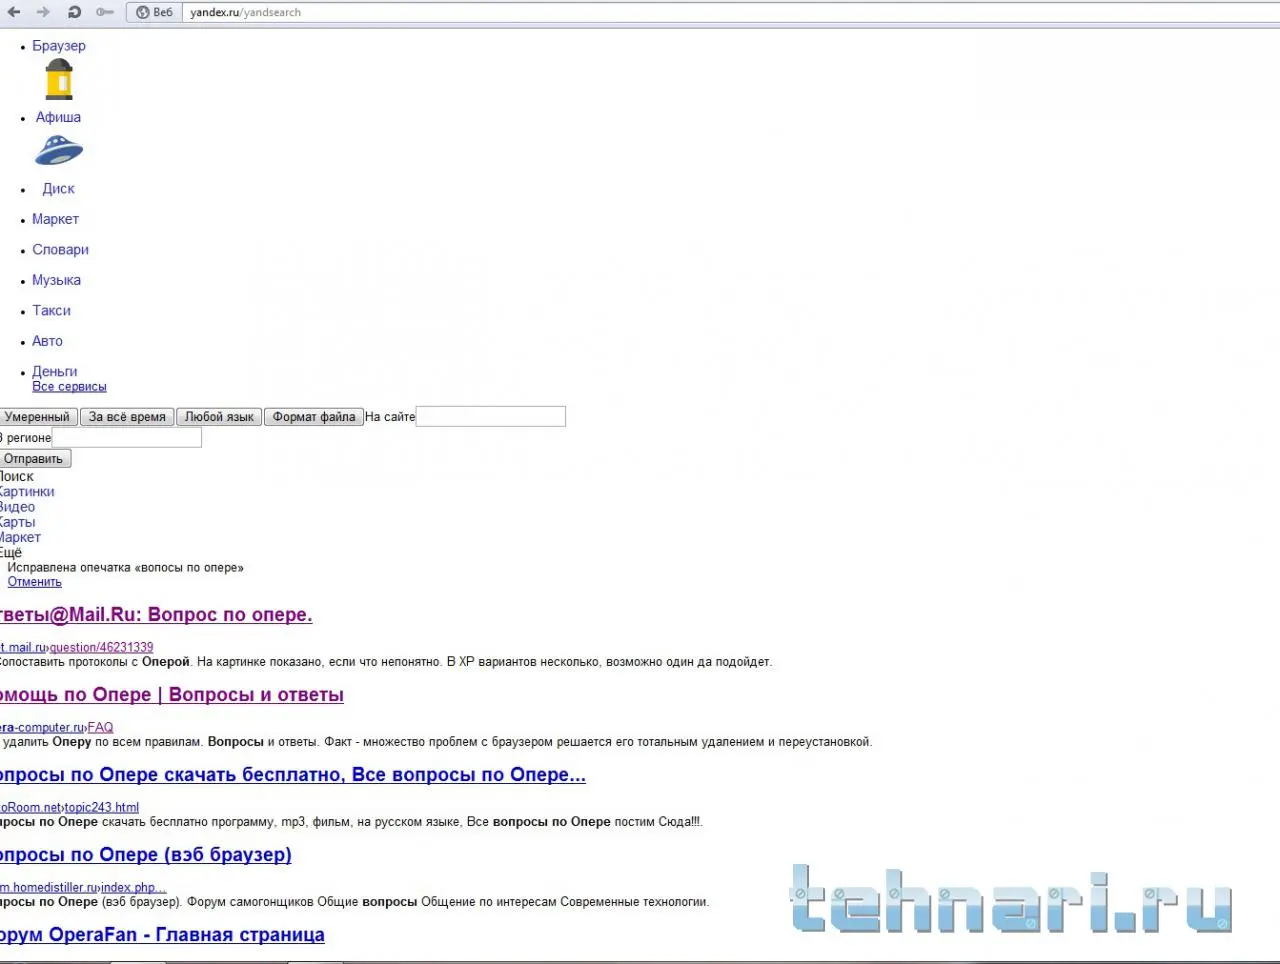The width and height of the screenshot is (1280, 964).
Task: Click Отменить to undo typo correction
Action: click(35, 582)
